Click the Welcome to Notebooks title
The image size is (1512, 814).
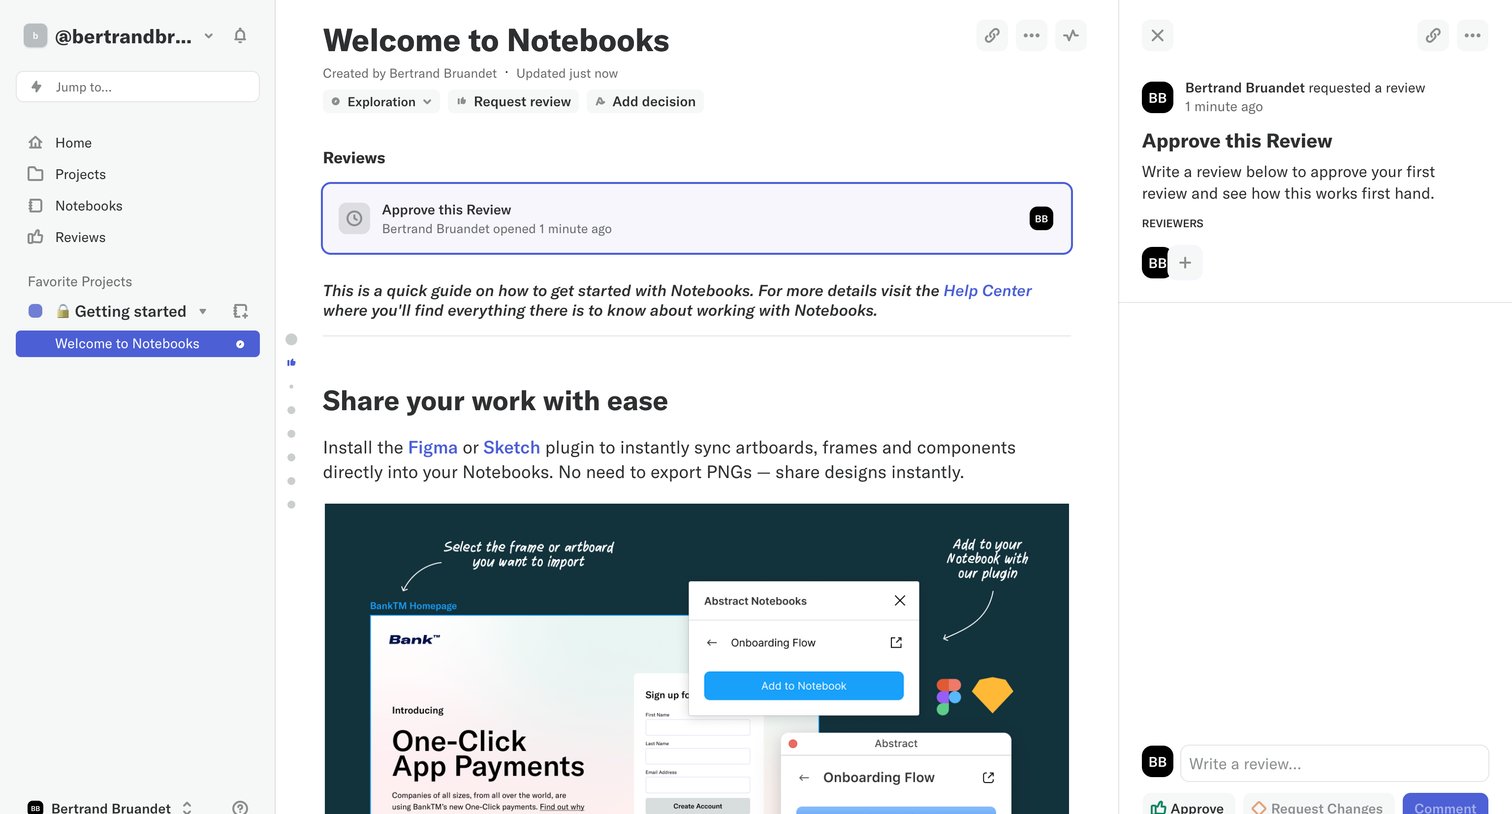pos(496,41)
